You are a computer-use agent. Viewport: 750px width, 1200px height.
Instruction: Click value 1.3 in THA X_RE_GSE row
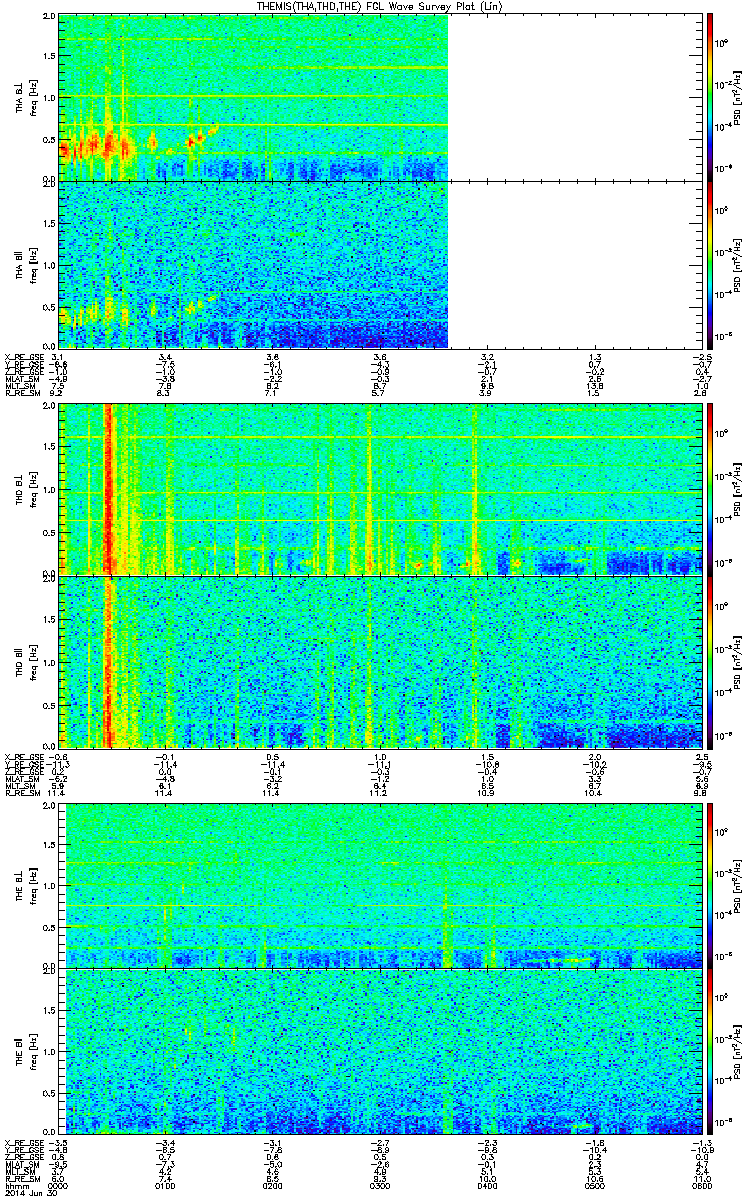pos(594,356)
